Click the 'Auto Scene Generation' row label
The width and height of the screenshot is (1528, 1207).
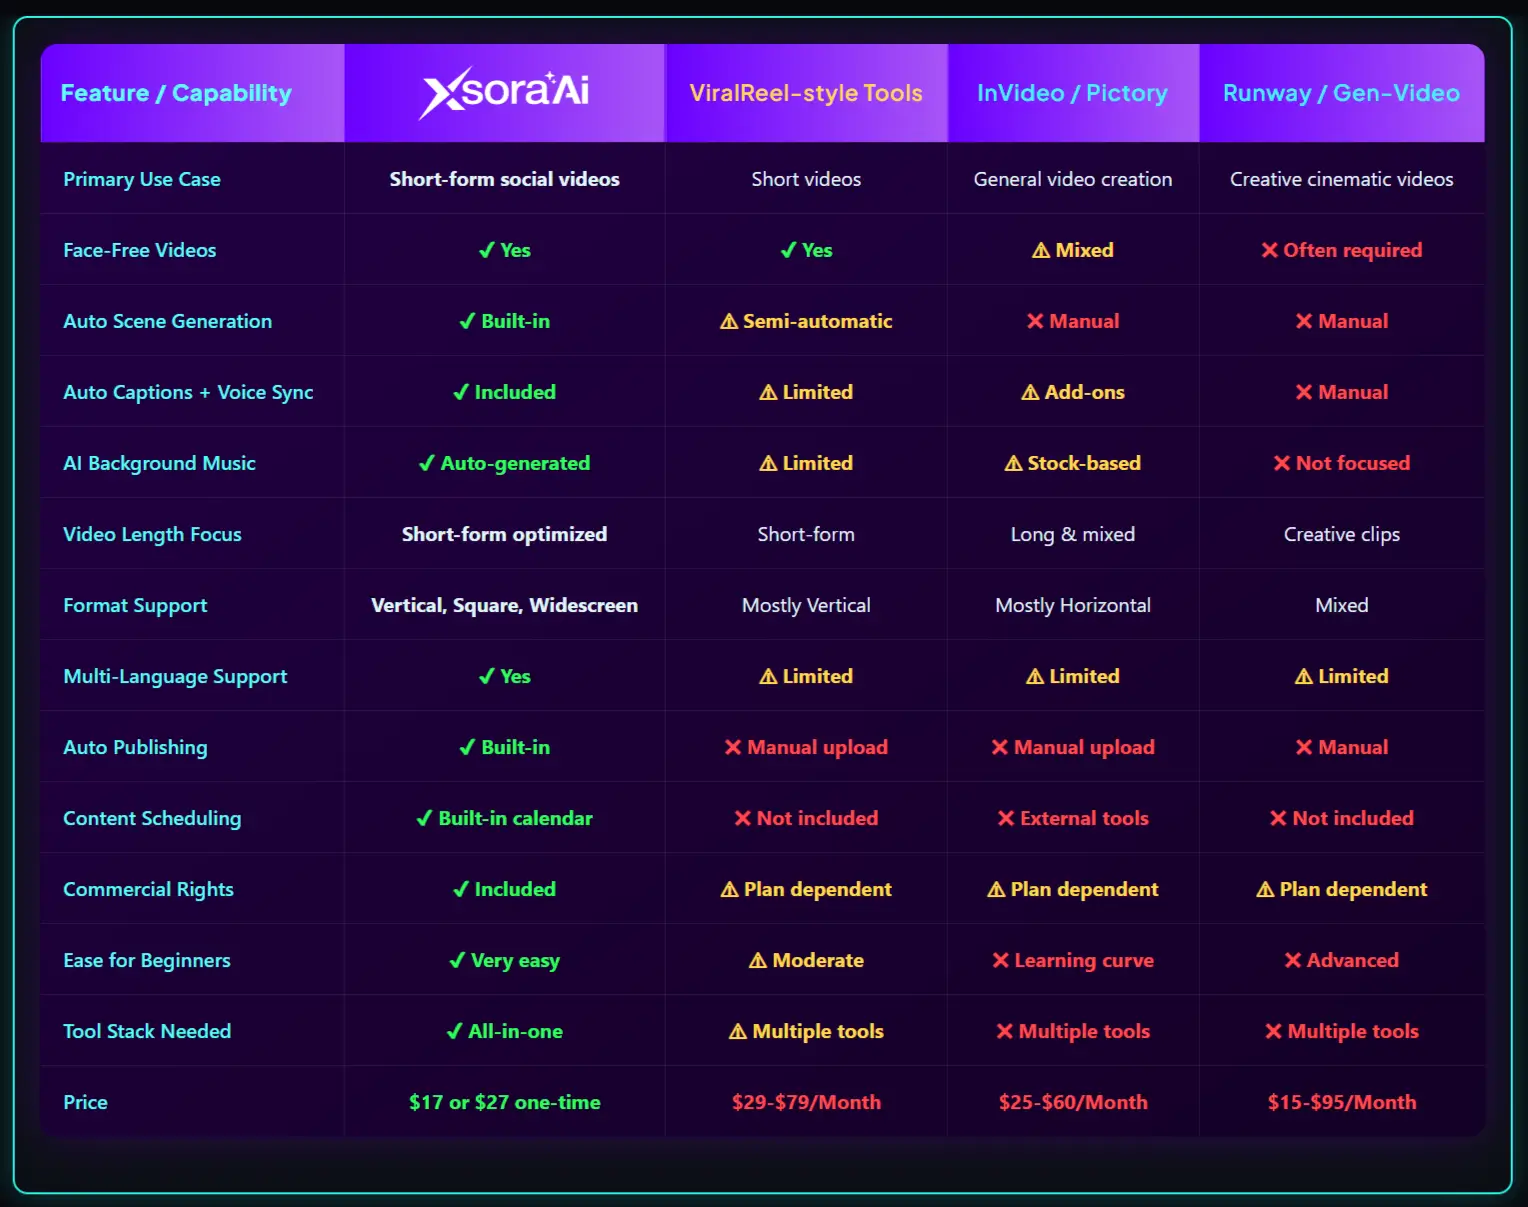[168, 321]
